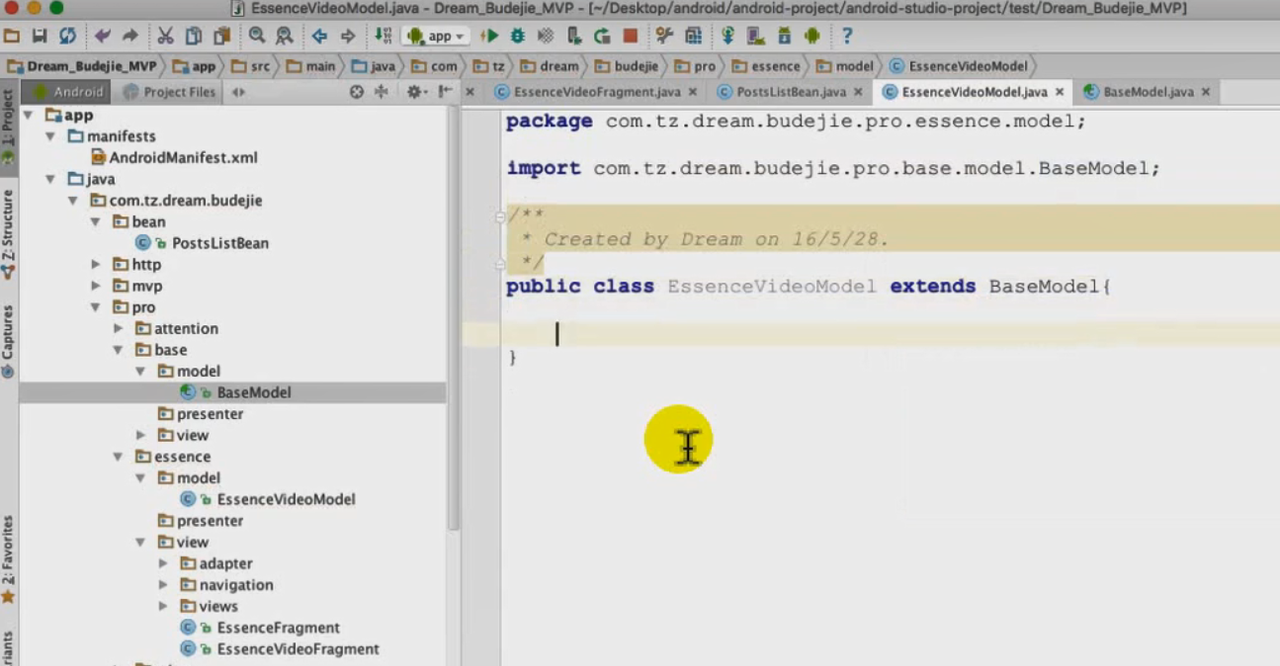Viewport: 1280px width, 666px height.
Task: Open the Find magnifier icon in toolbar
Action: (257, 36)
